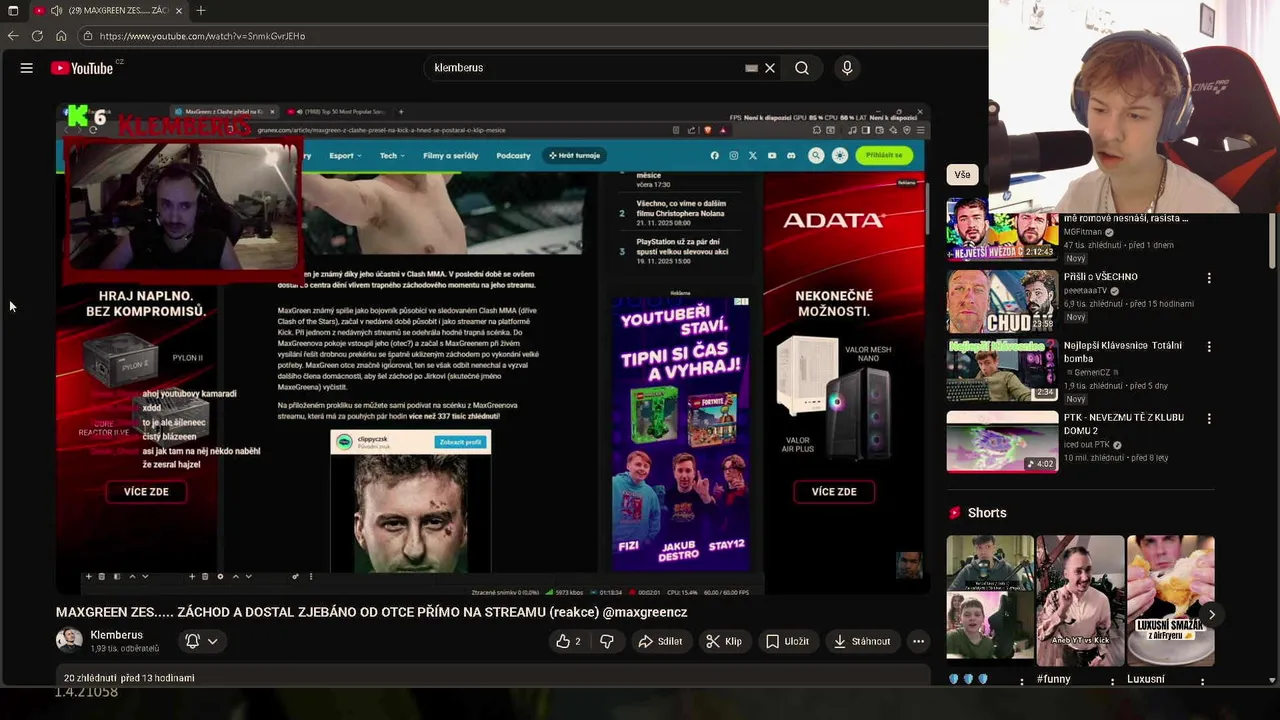Open the #funny Shorts thumbnail

click(x=1080, y=601)
